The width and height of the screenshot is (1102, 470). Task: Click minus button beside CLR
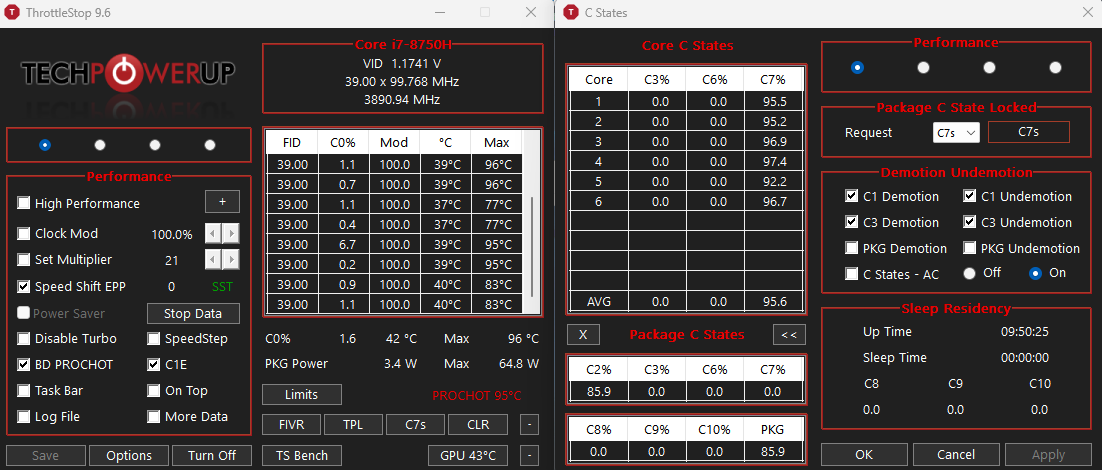530,424
